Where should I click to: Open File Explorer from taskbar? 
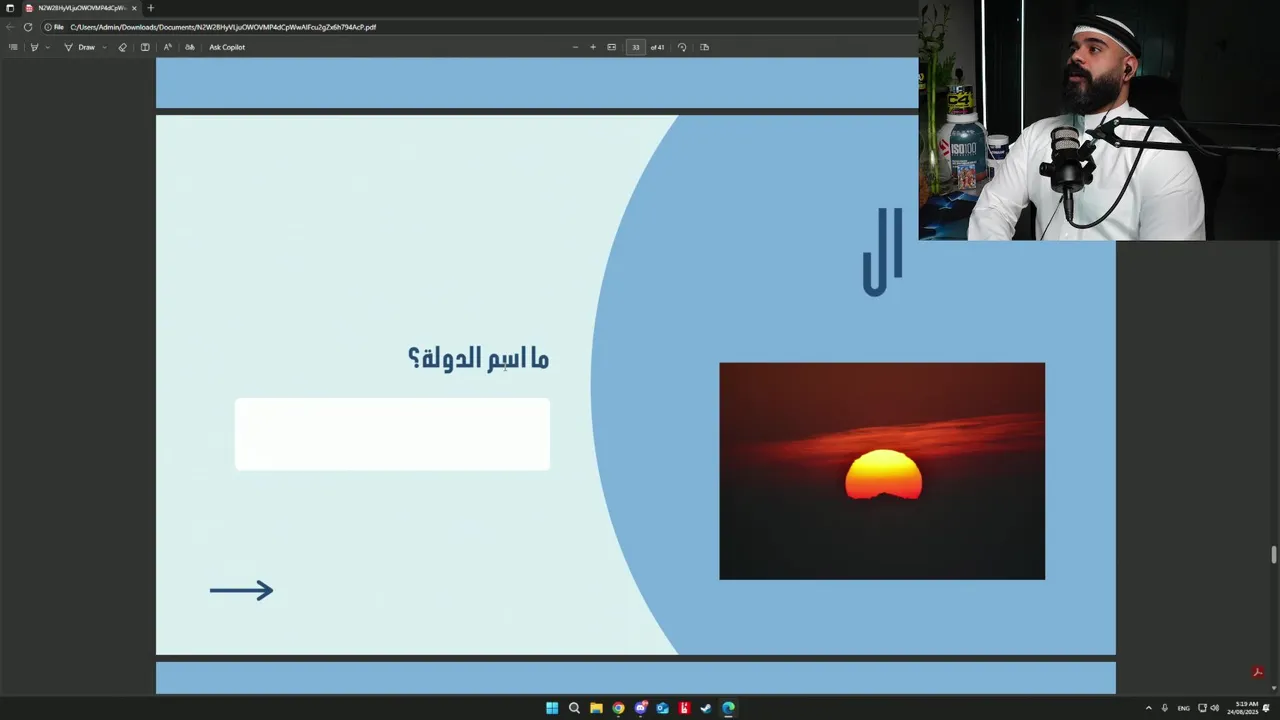click(x=596, y=708)
